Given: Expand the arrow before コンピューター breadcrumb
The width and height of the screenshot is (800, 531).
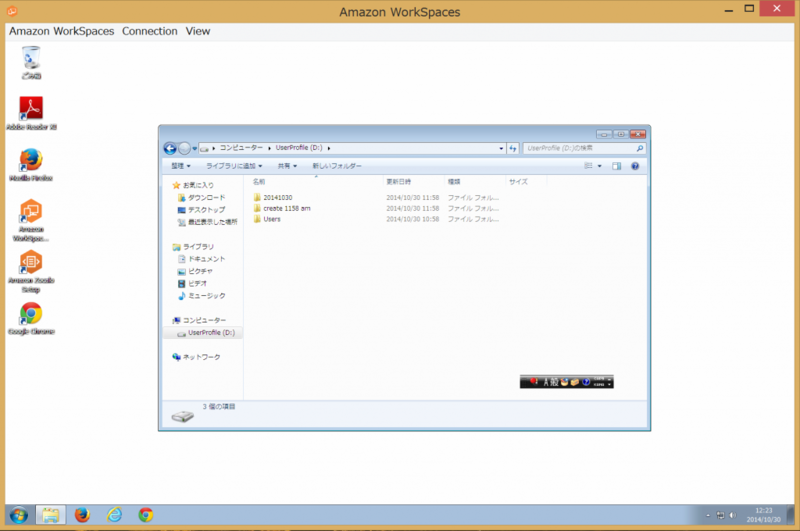Looking at the screenshot, I should (214, 148).
